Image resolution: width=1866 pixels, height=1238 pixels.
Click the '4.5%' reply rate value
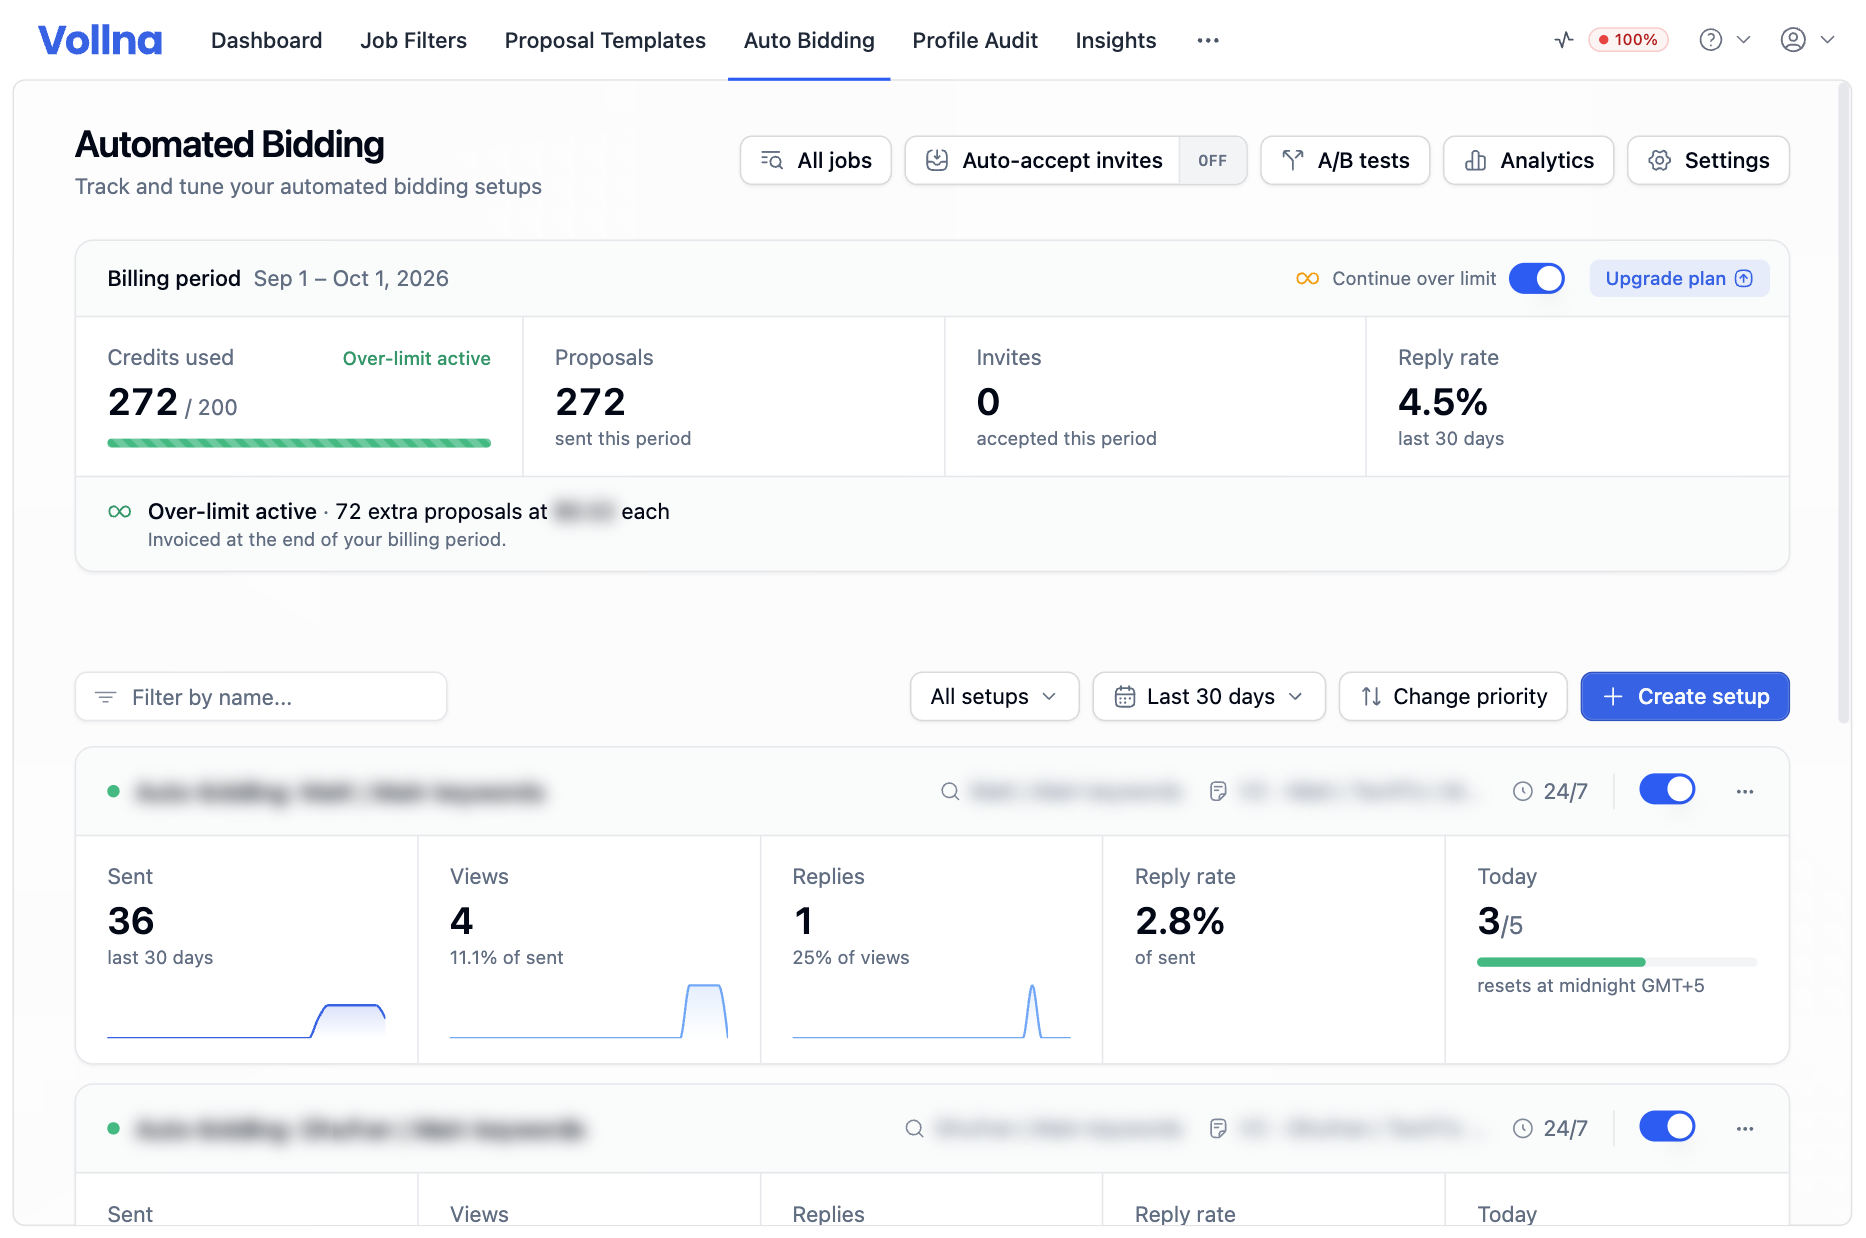[x=1443, y=402]
